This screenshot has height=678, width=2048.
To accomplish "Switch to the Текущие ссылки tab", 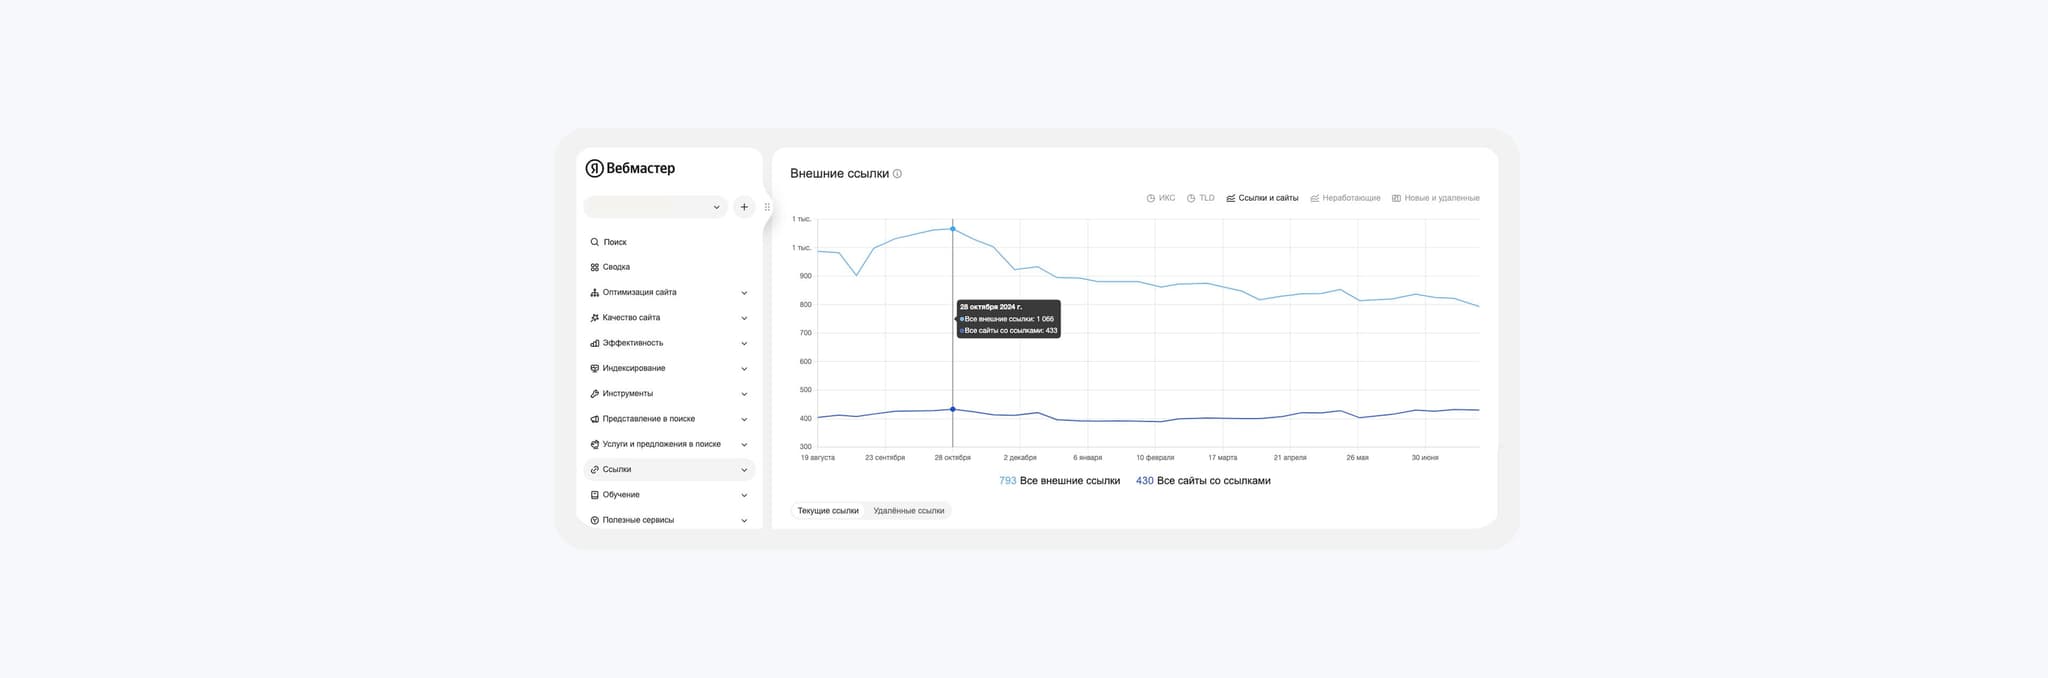I will click(828, 511).
